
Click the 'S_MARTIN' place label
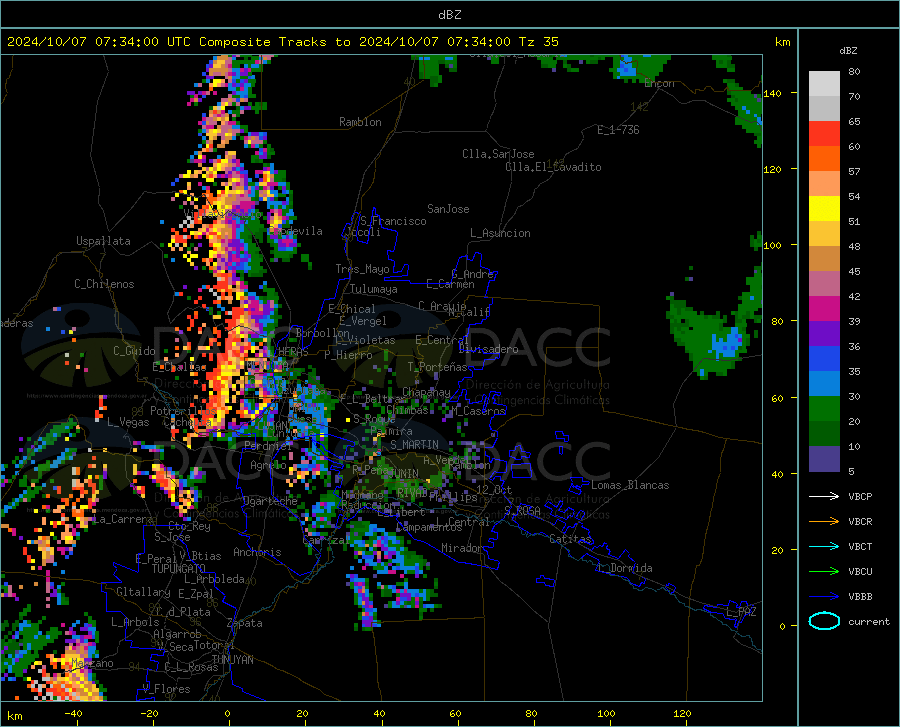click(414, 445)
